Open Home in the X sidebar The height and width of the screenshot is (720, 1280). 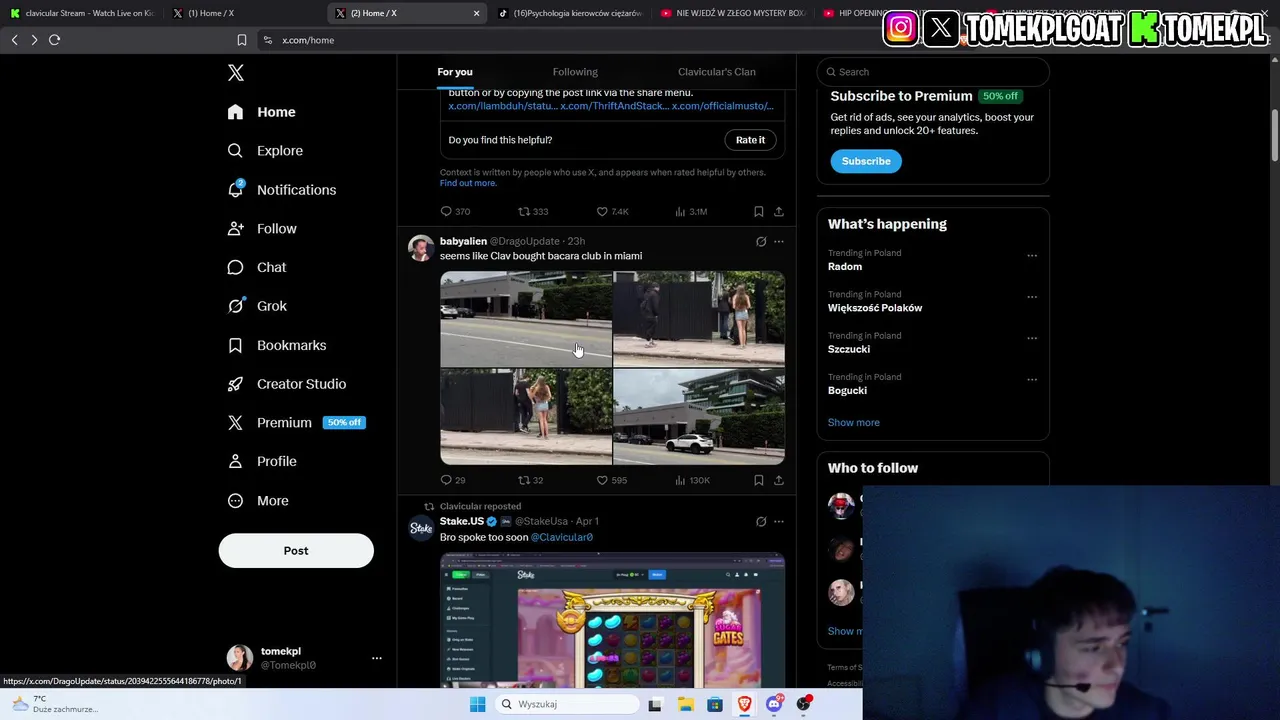click(261, 112)
